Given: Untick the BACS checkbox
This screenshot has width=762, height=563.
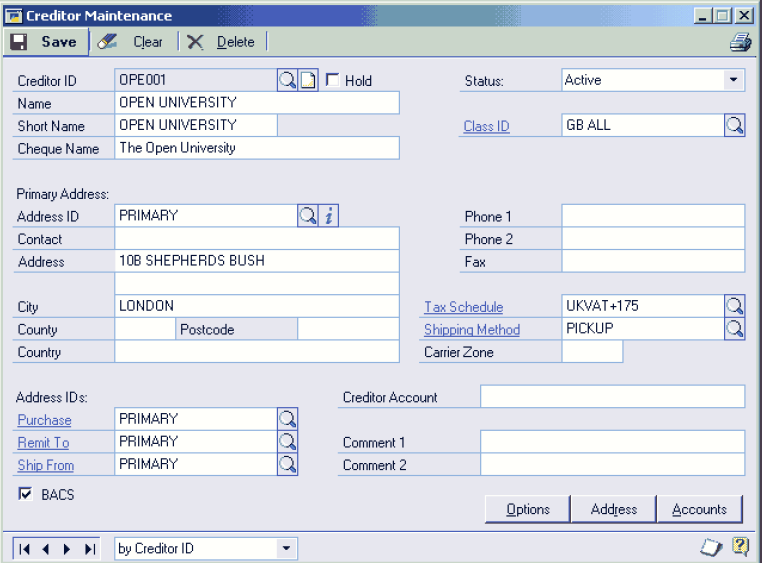Looking at the screenshot, I should tap(25, 494).
